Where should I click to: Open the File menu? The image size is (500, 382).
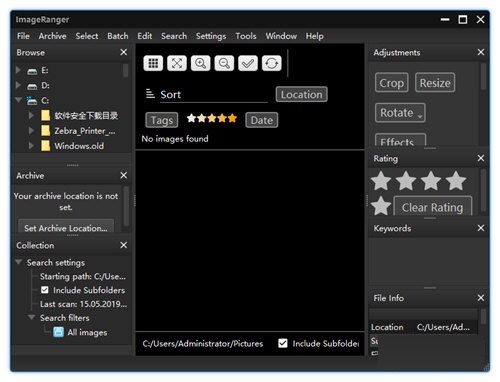23,36
